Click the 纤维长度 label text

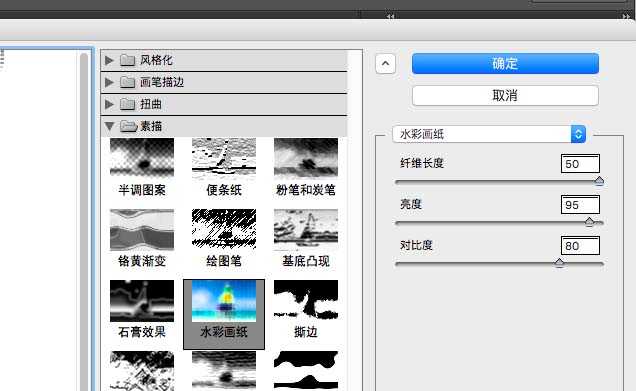coord(422,163)
